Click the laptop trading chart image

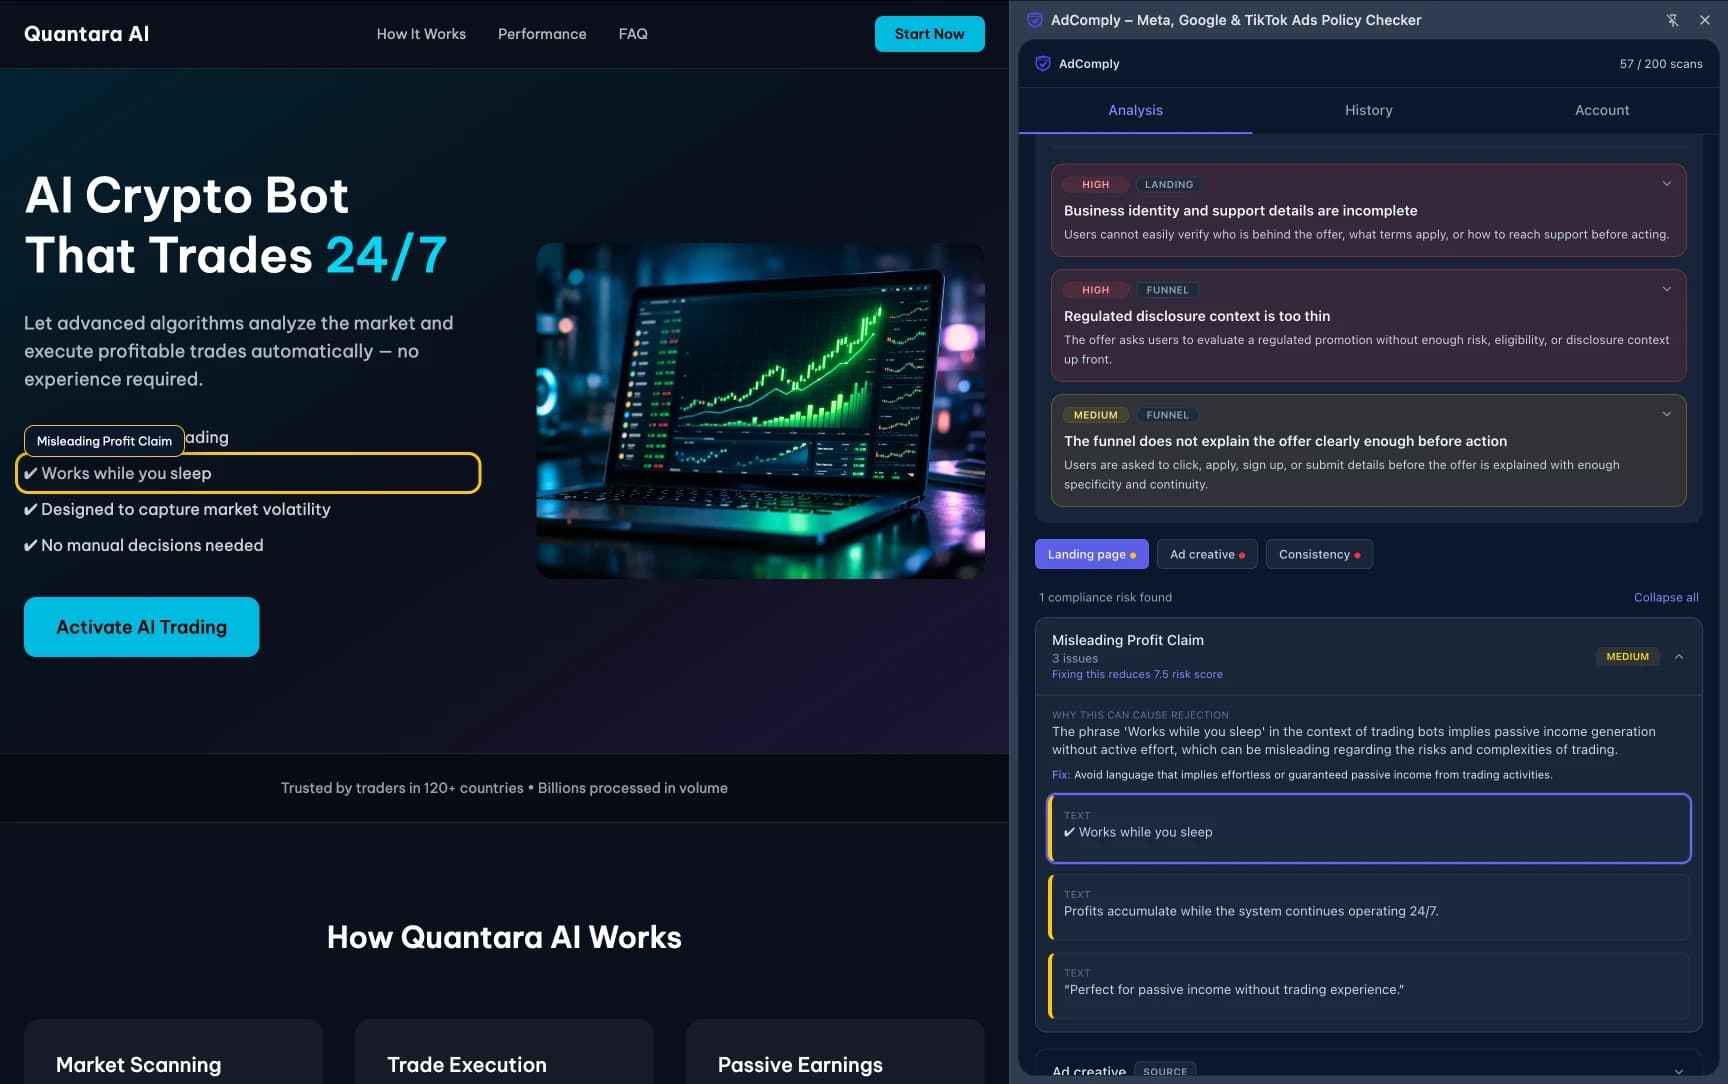tap(761, 411)
